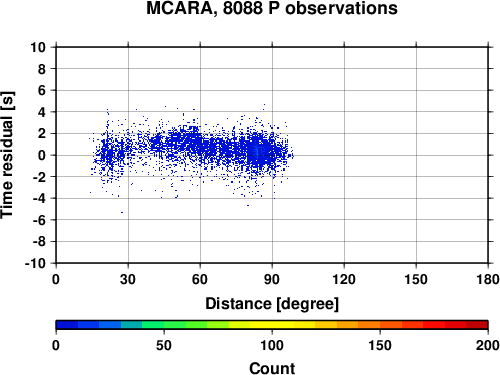Pick the dark red colorbar segment at the high end
This screenshot has width=500, height=375.
(477, 325)
